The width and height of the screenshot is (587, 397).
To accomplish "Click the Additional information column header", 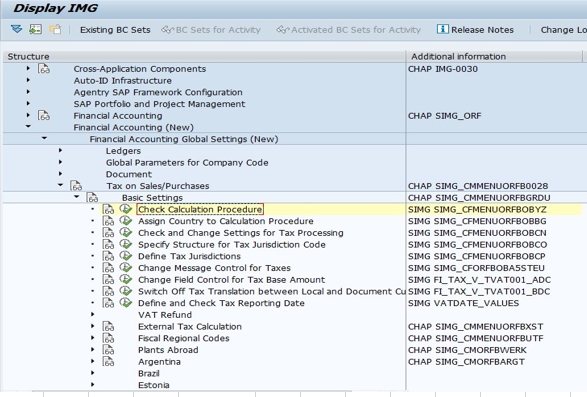I will 494,57.
